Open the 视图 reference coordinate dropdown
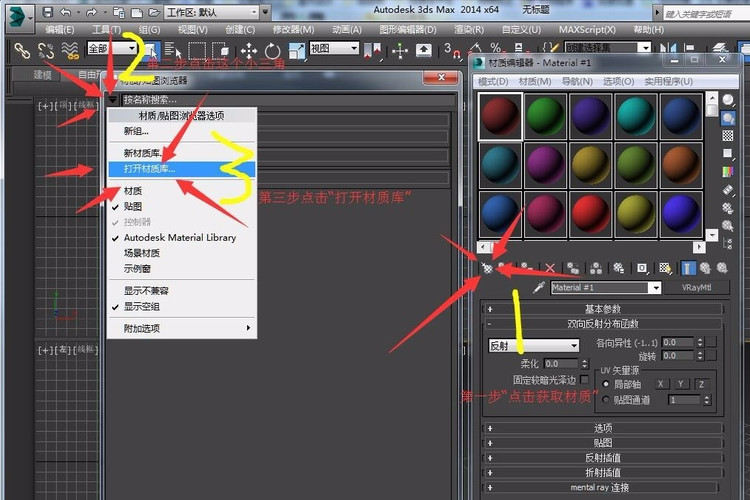The width and height of the screenshot is (750, 500). pos(334,48)
